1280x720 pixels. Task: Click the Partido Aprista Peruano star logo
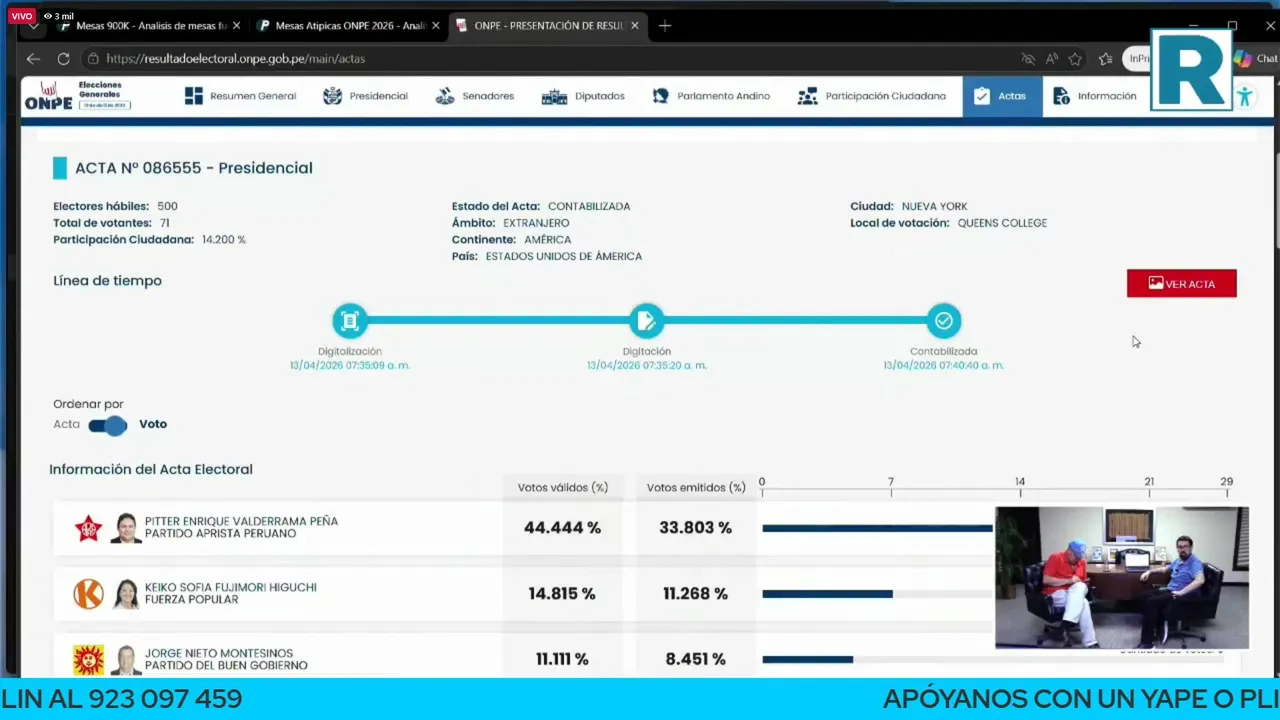tap(88, 528)
